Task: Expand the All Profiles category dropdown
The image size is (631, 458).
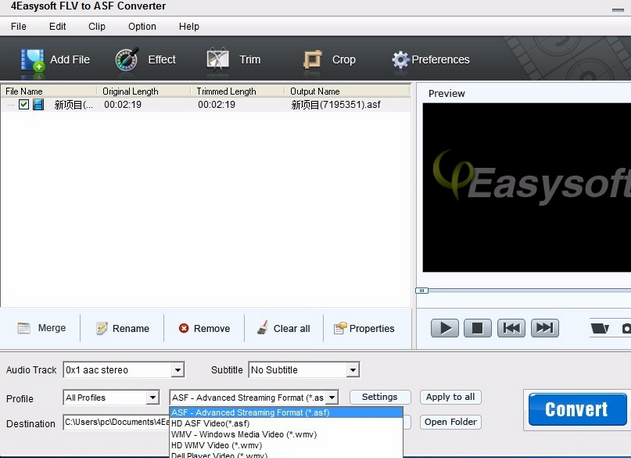Action: pos(152,398)
